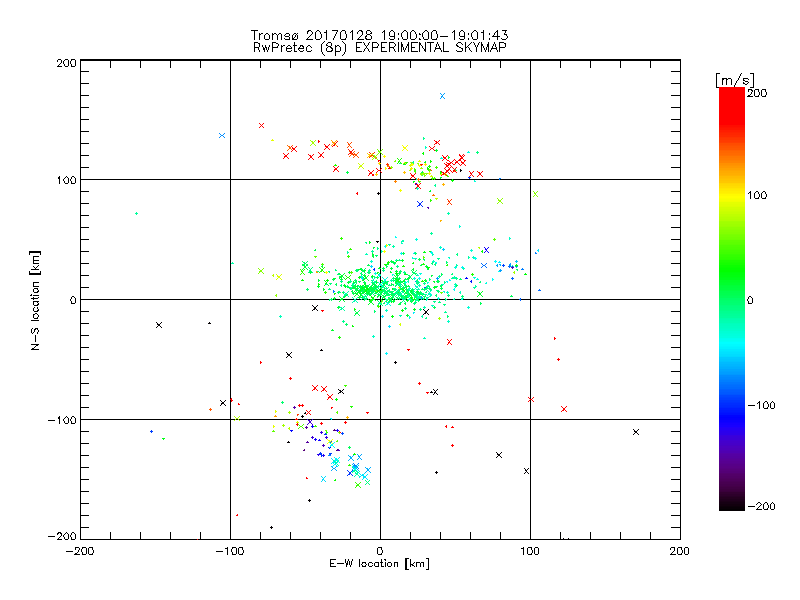Click the title line "Tromsø 20170128 19:00:00-19:01:43"
The height and width of the screenshot is (600, 800).
[379, 35]
